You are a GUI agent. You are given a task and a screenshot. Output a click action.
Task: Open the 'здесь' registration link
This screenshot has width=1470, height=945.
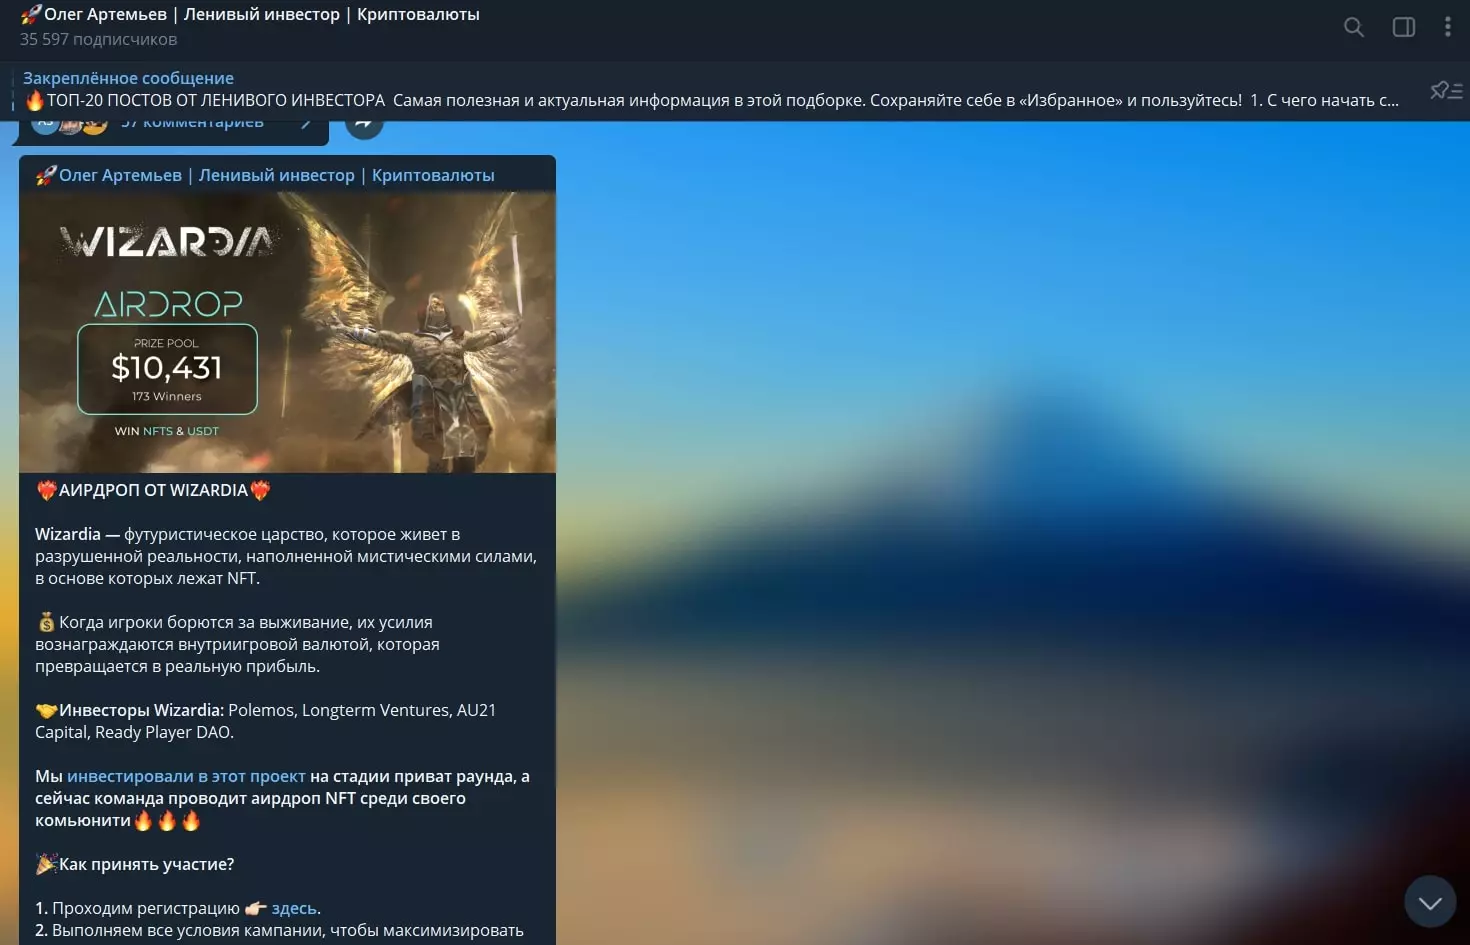click(294, 908)
